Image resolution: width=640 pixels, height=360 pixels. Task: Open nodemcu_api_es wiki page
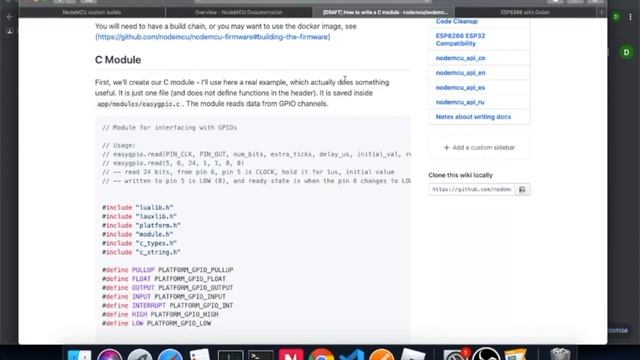tap(460, 87)
